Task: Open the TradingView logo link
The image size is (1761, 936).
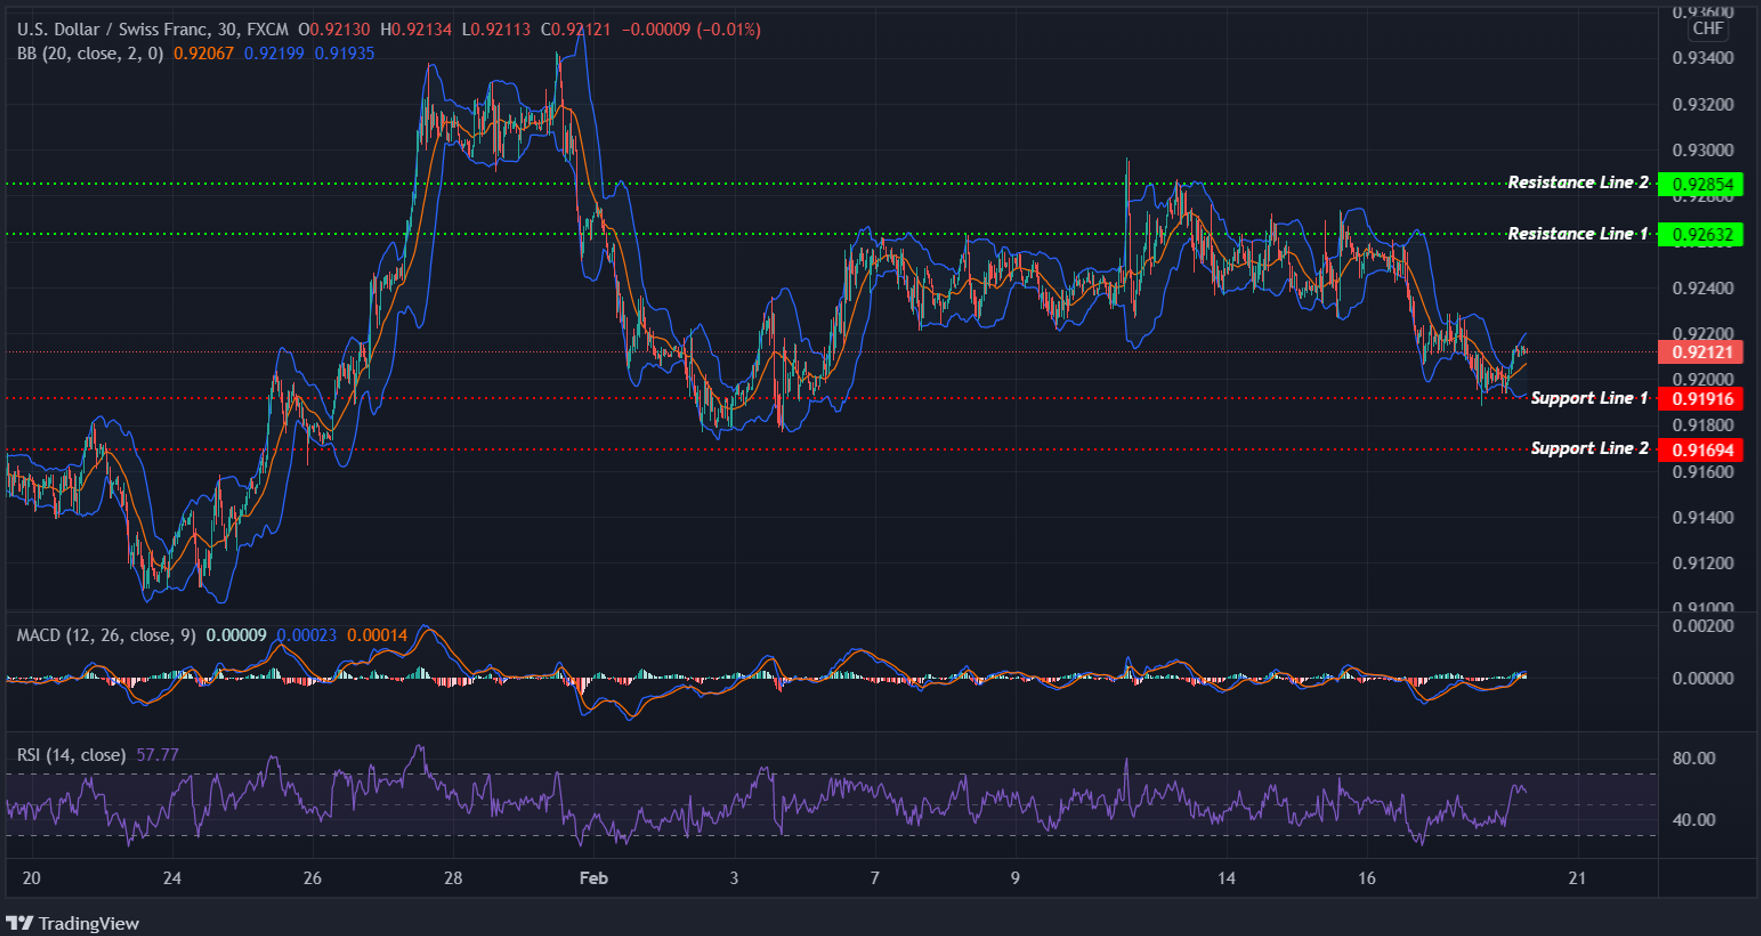Action: click(x=70, y=922)
